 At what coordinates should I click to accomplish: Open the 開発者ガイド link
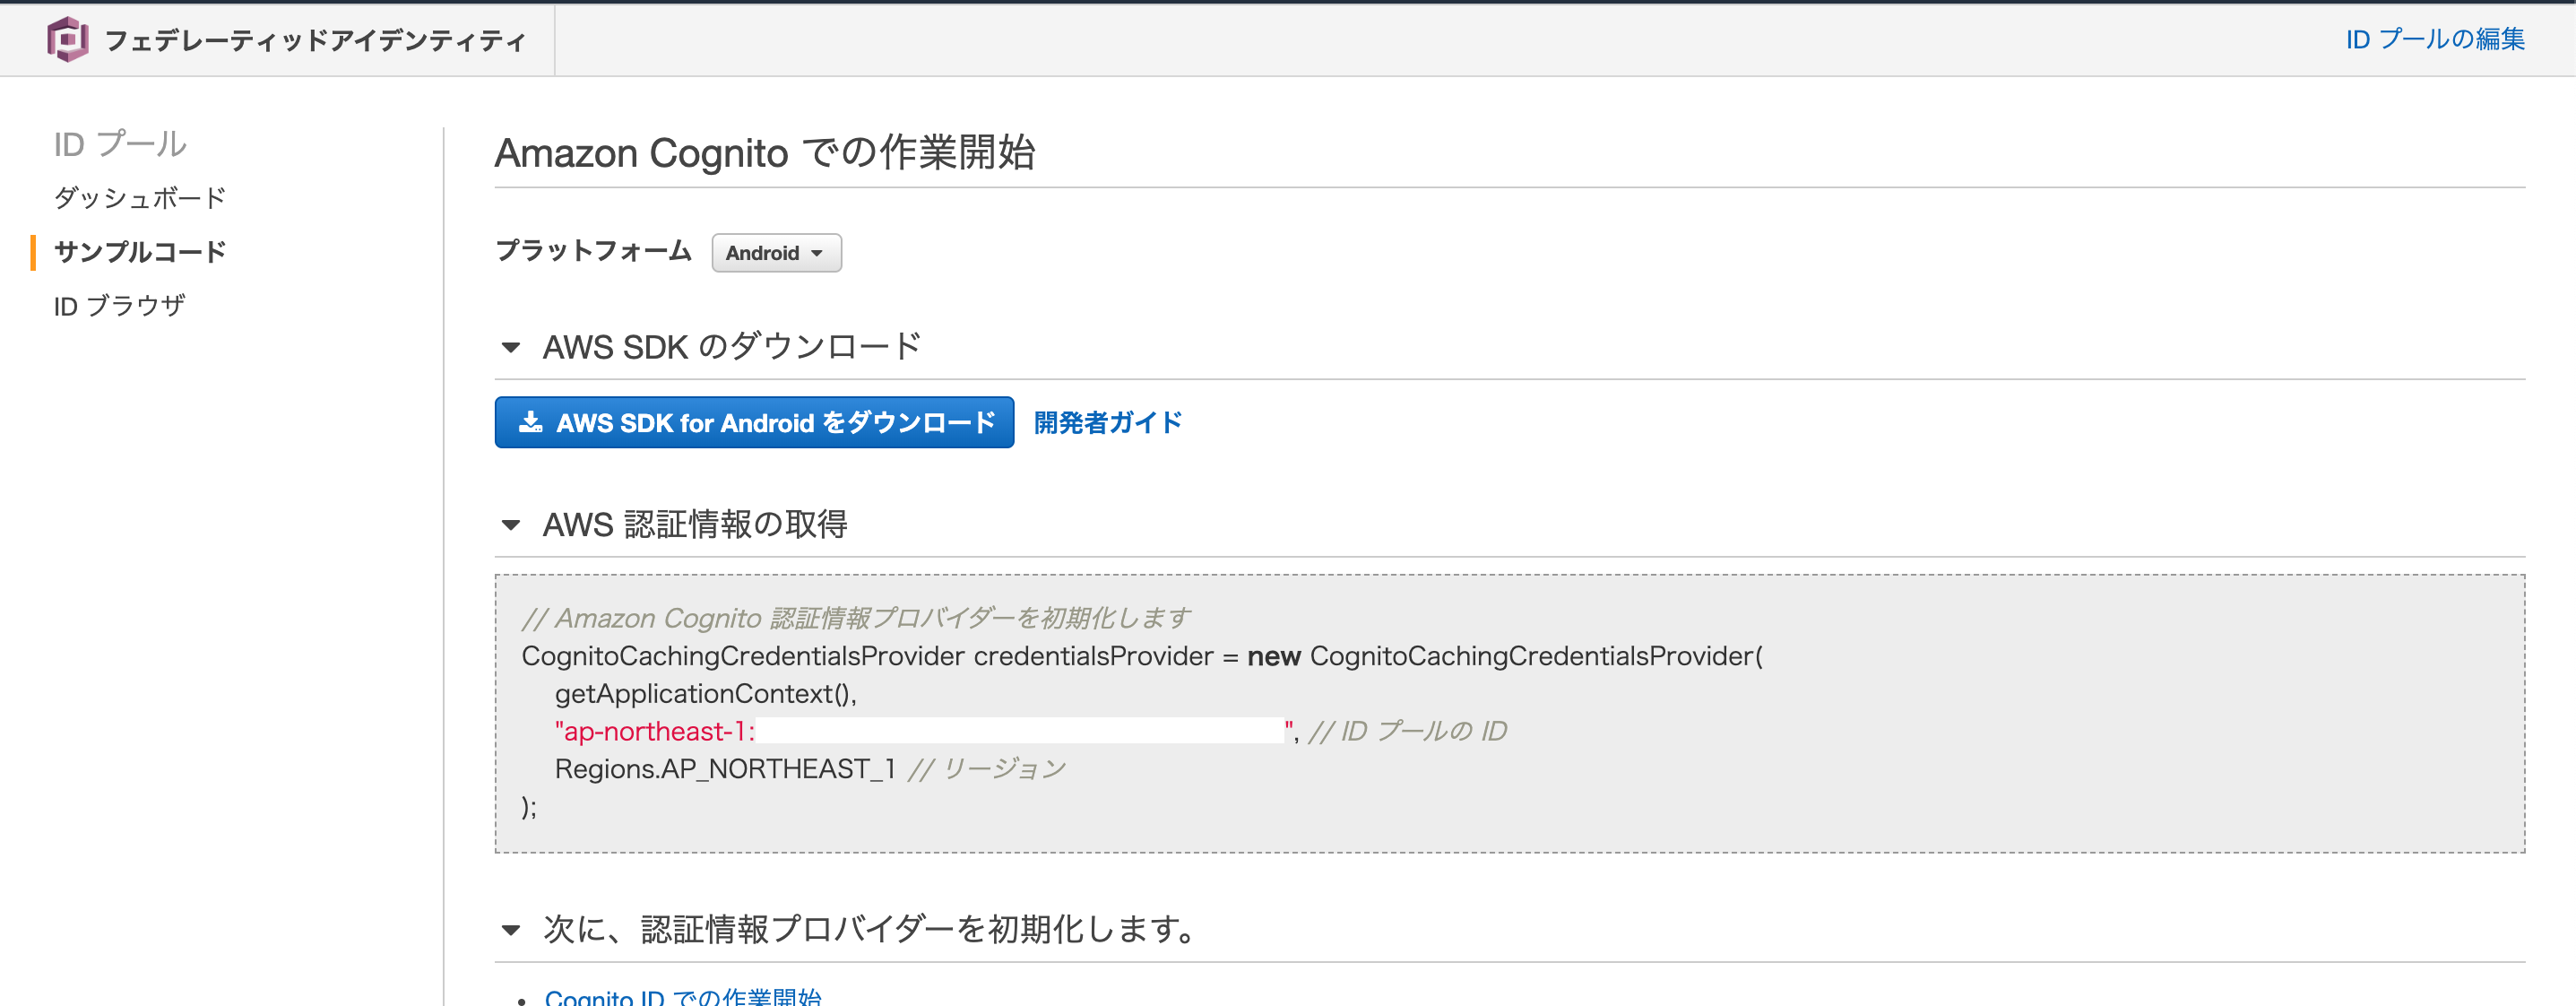click(1107, 422)
